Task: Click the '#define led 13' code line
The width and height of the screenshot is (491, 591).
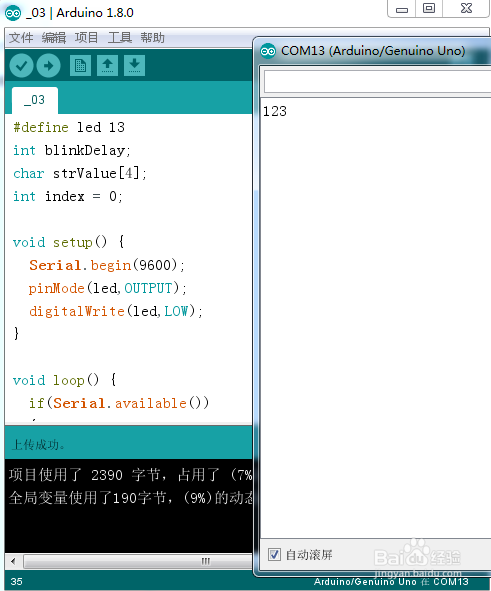Action: click(69, 127)
